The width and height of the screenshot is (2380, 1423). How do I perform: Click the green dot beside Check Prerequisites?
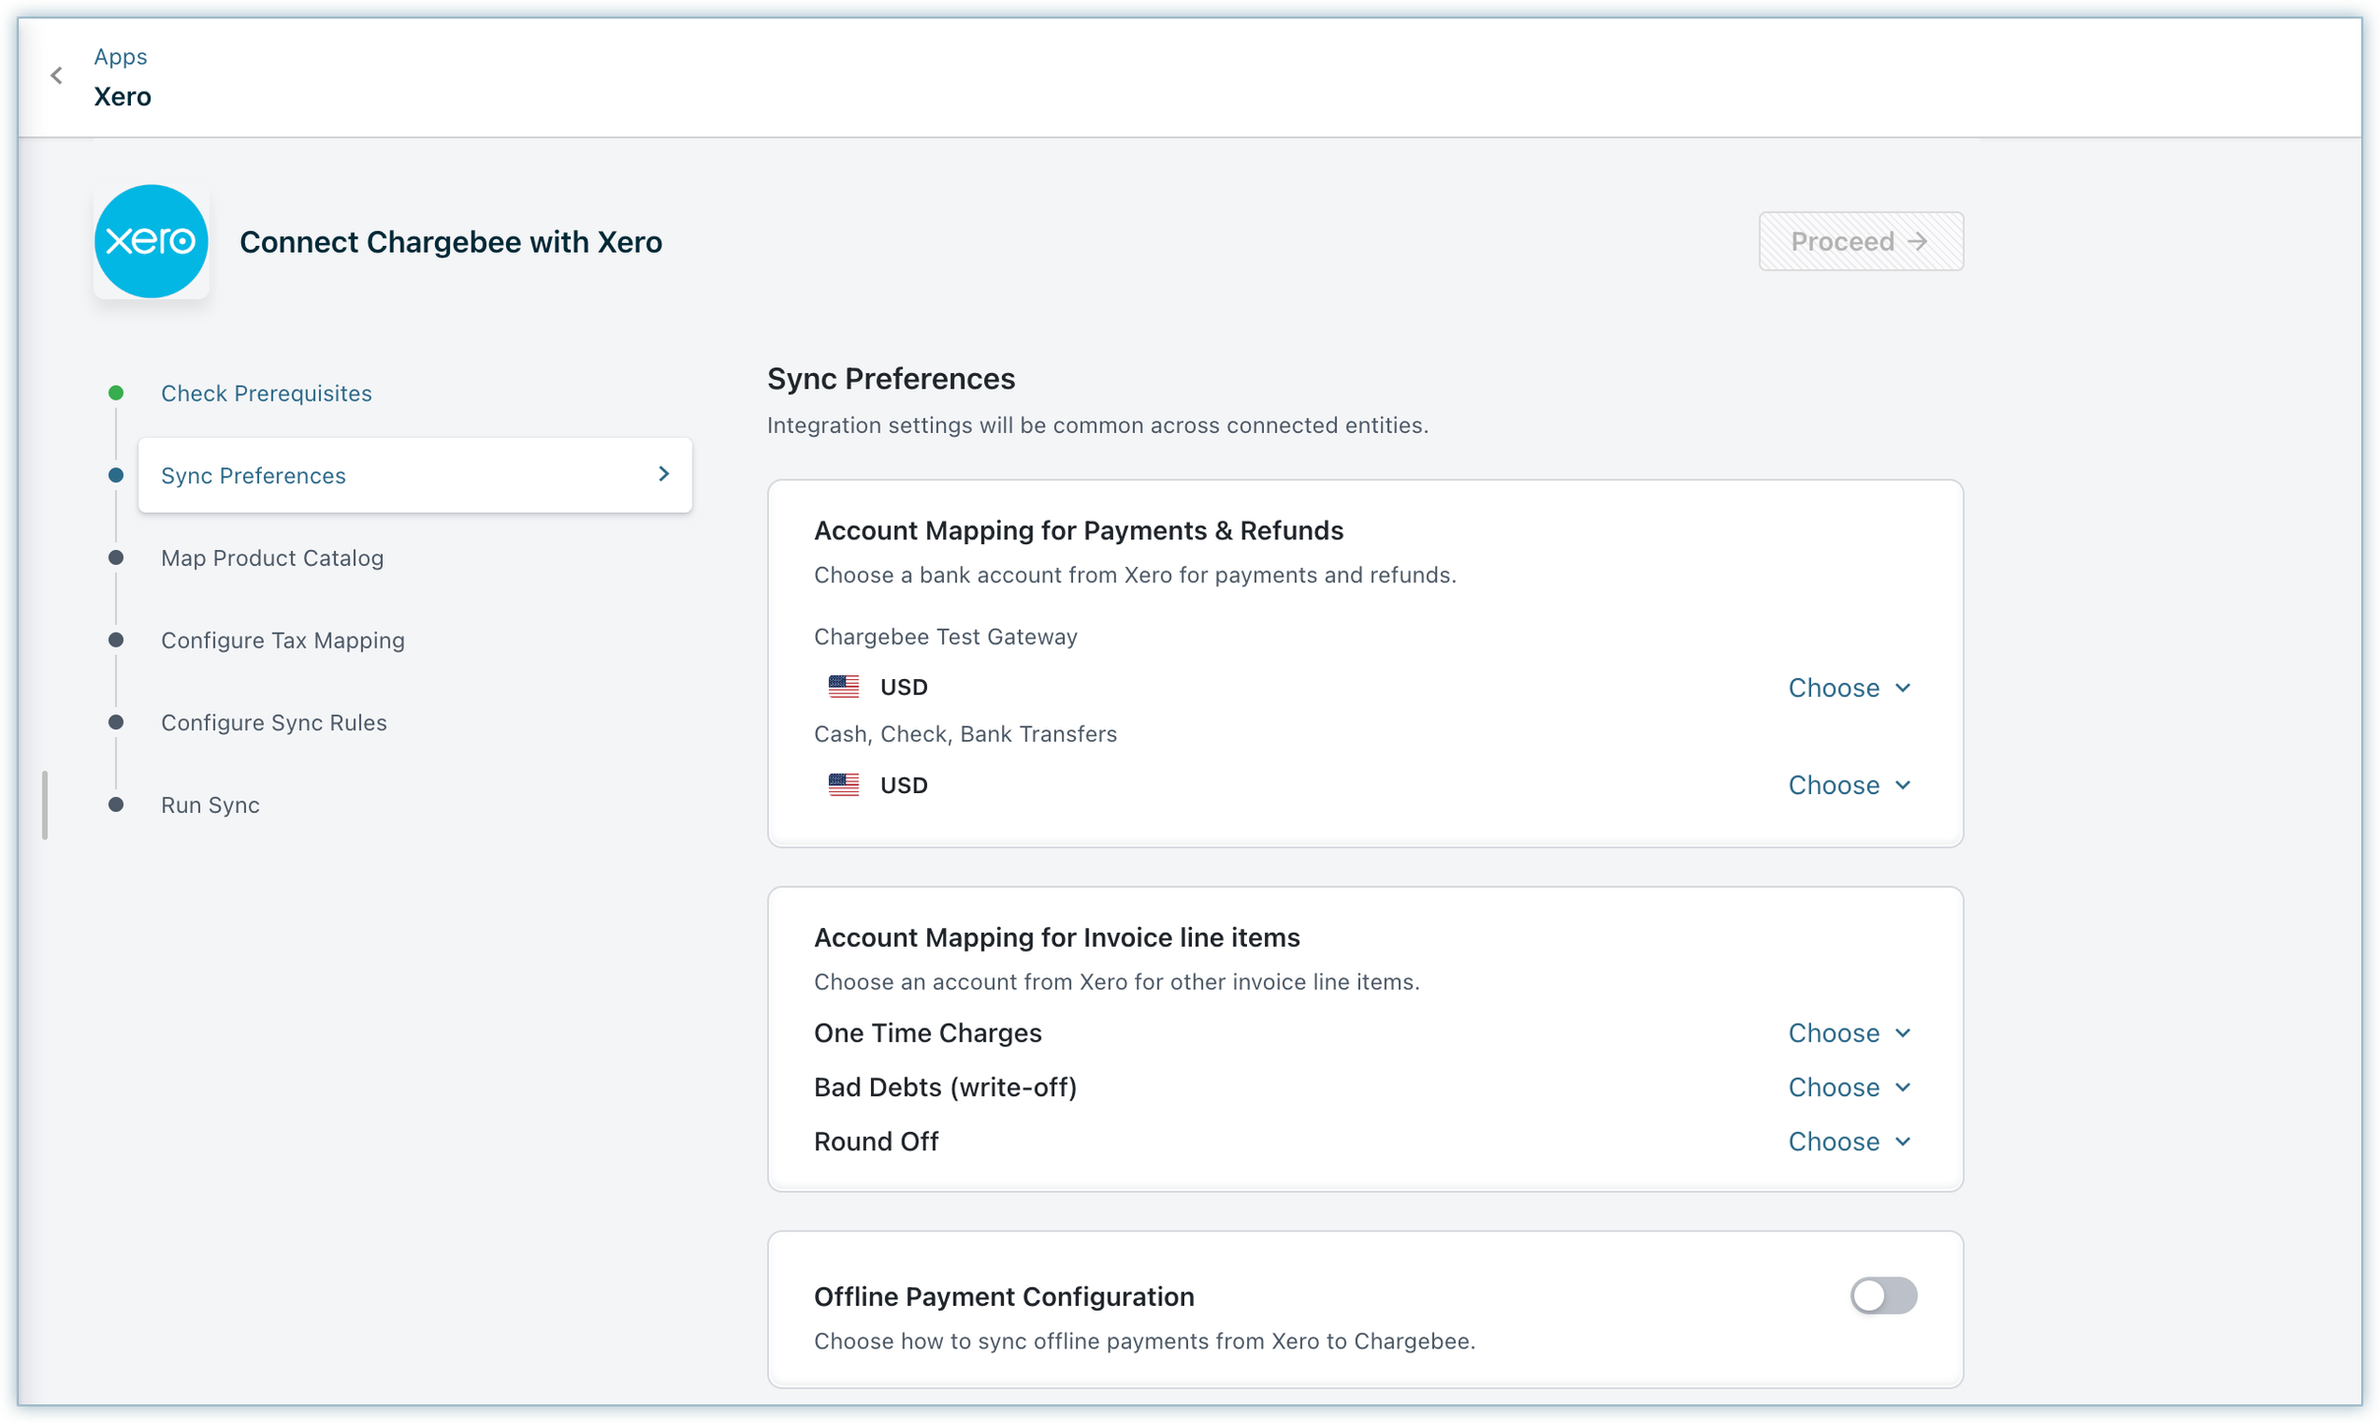click(116, 393)
